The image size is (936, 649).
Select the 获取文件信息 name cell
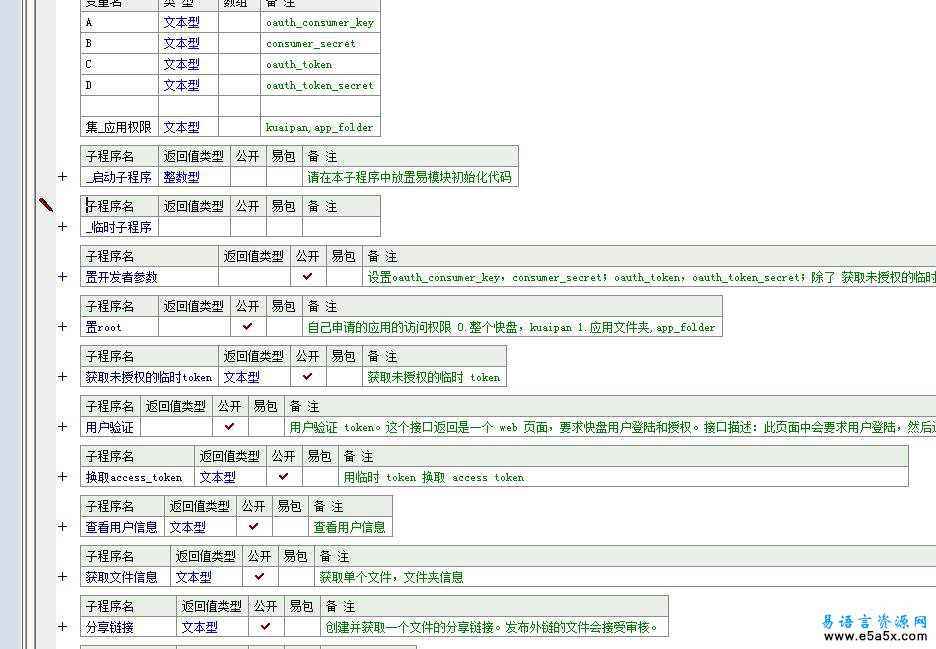pos(125,577)
